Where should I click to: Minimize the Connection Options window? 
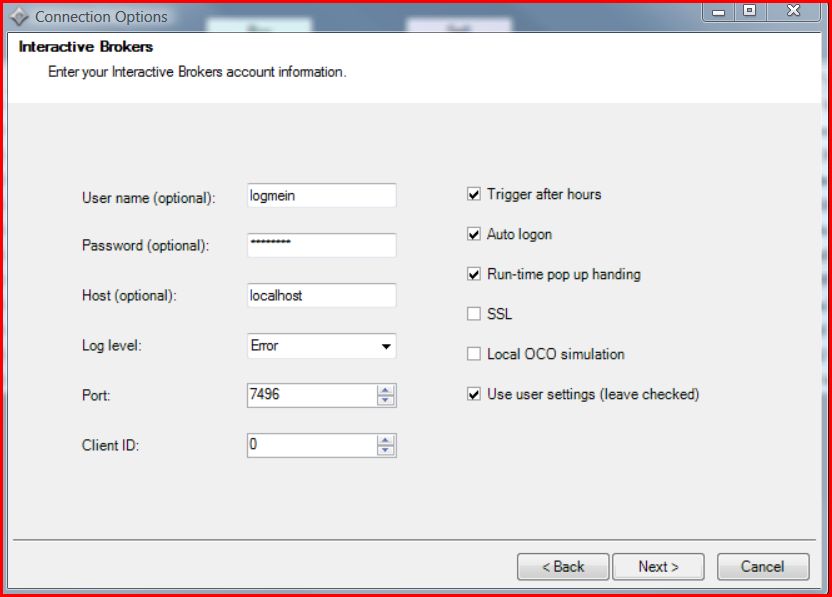pos(718,11)
